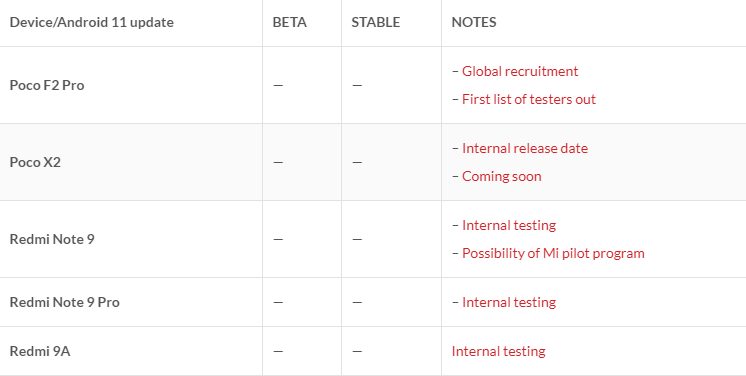
Task: Open Possibility of Mi pilot program link
Action: click(x=553, y=254)
